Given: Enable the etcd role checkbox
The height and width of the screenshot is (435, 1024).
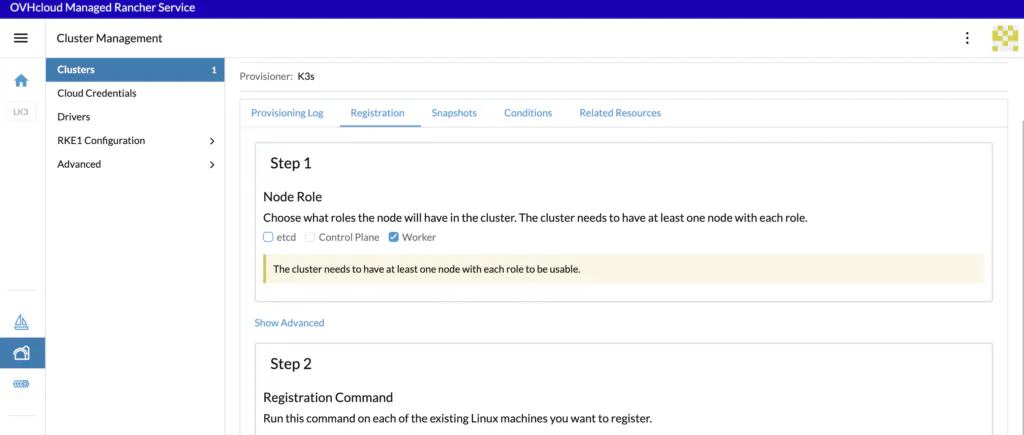Looking at the screenshot, I should click(268, 237).
